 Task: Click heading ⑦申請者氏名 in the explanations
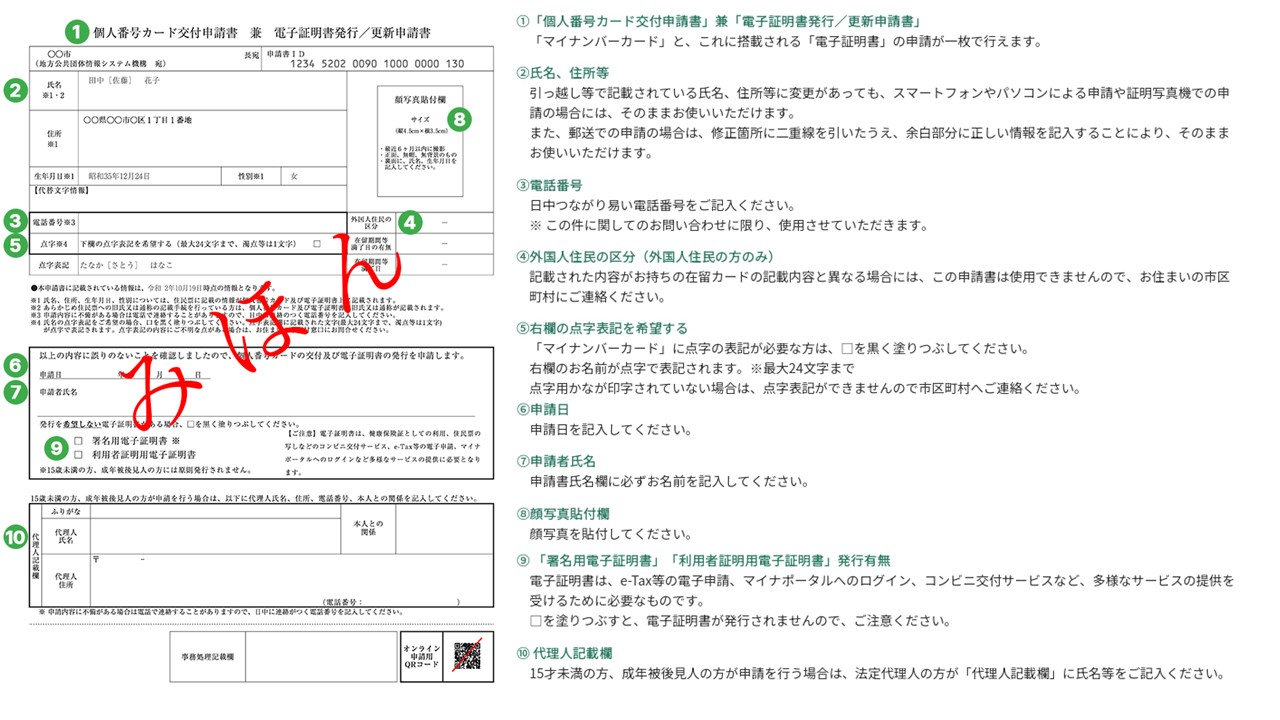(556, 461)
